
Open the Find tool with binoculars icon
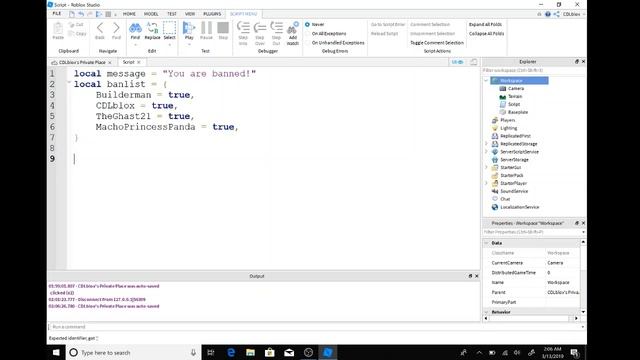point(135,31)
